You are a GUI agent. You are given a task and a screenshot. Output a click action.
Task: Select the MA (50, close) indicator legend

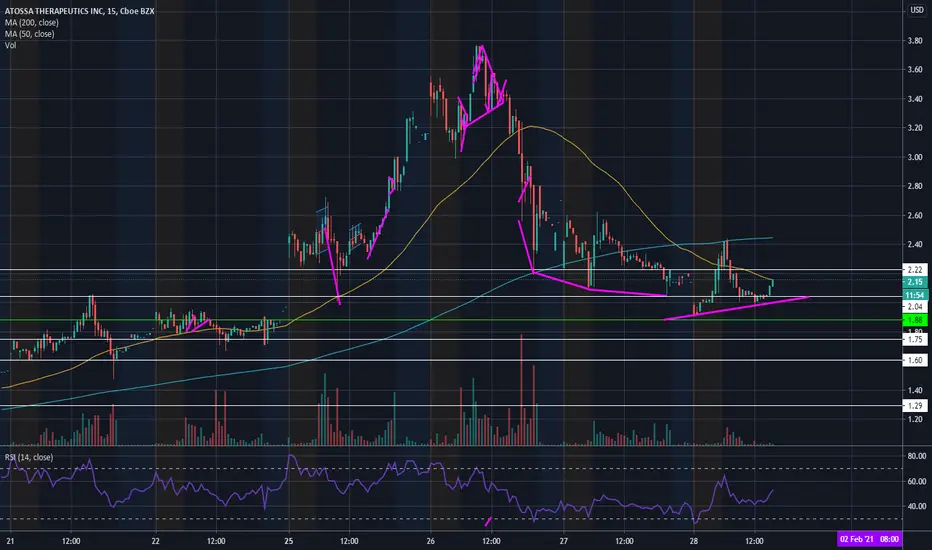30,34
